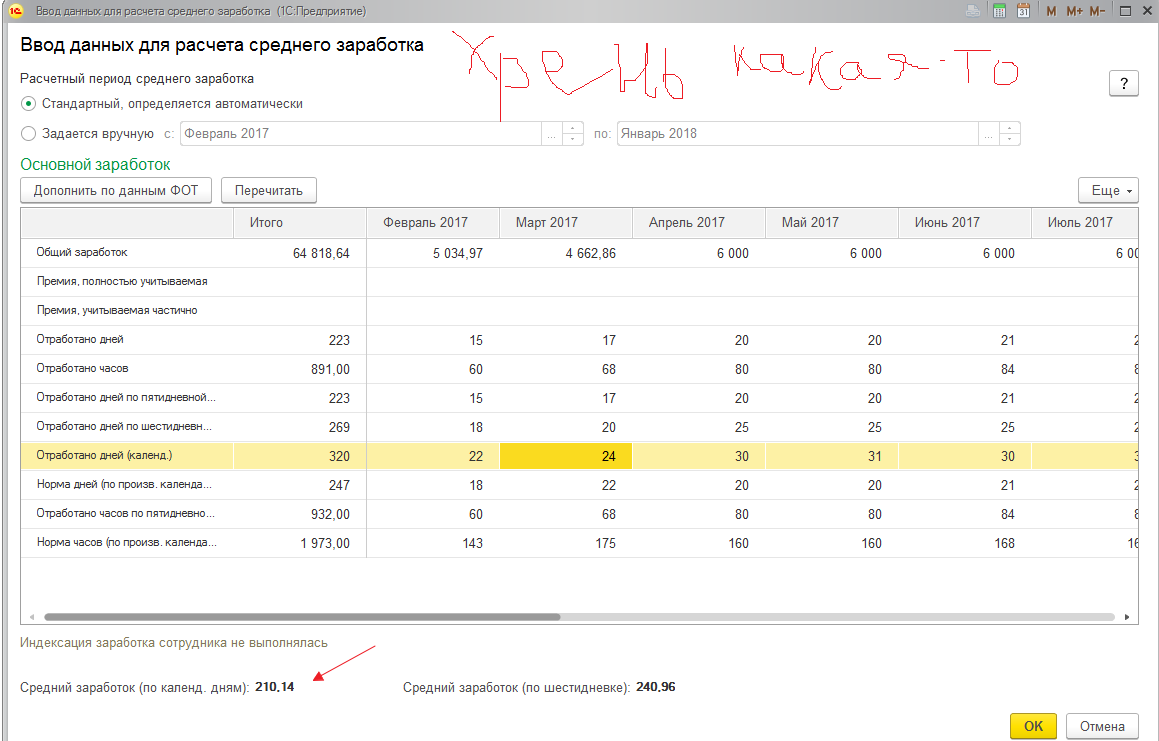Click the M memory store icon
The image size is (1159, 741).
pos(1051,11)
